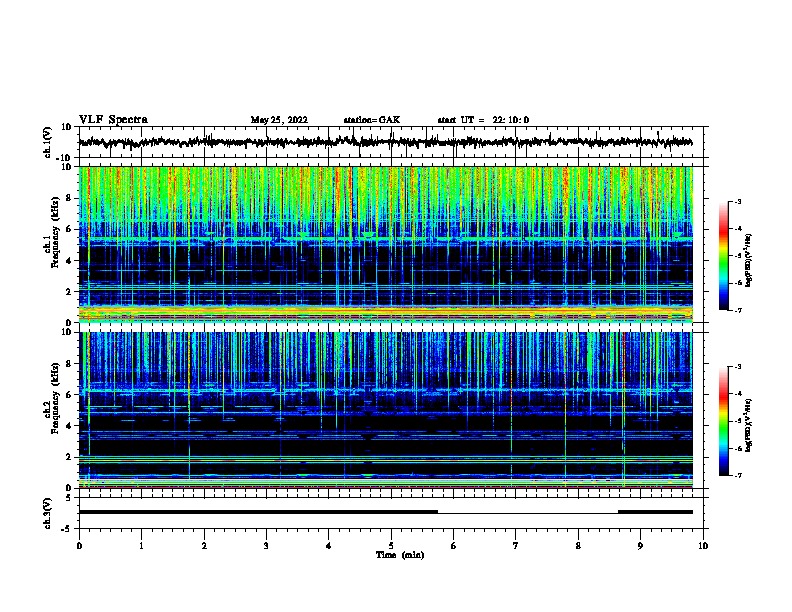Click the ch.1 "Frequency (kHz)" axis label
The height and width of the screenshot is (612, 792).
coord(56,232)
